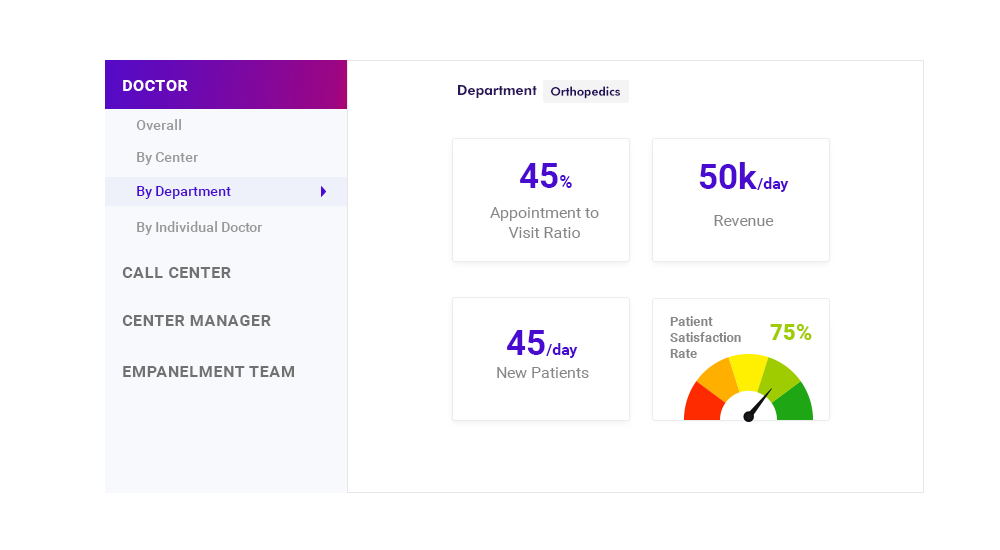The image size is (1000, 550).
Task: Click the dark green gauge segment
Action: click(x=795, y=403)
